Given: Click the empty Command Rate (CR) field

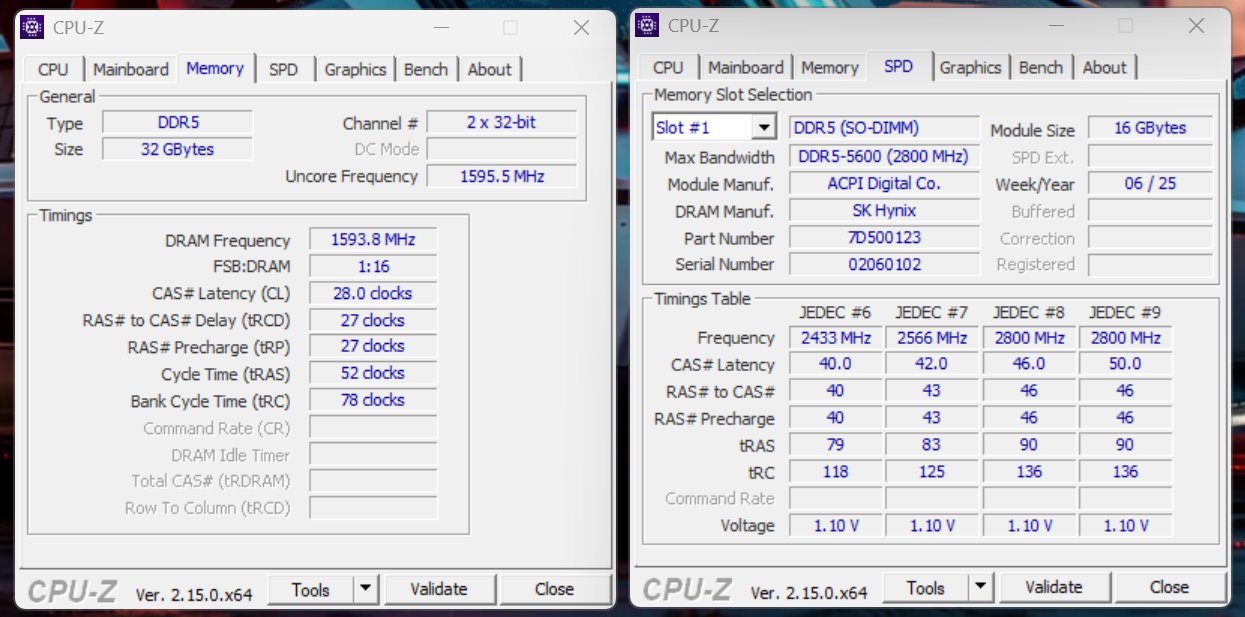Looking at the screenshot, I should coord(373,428).
